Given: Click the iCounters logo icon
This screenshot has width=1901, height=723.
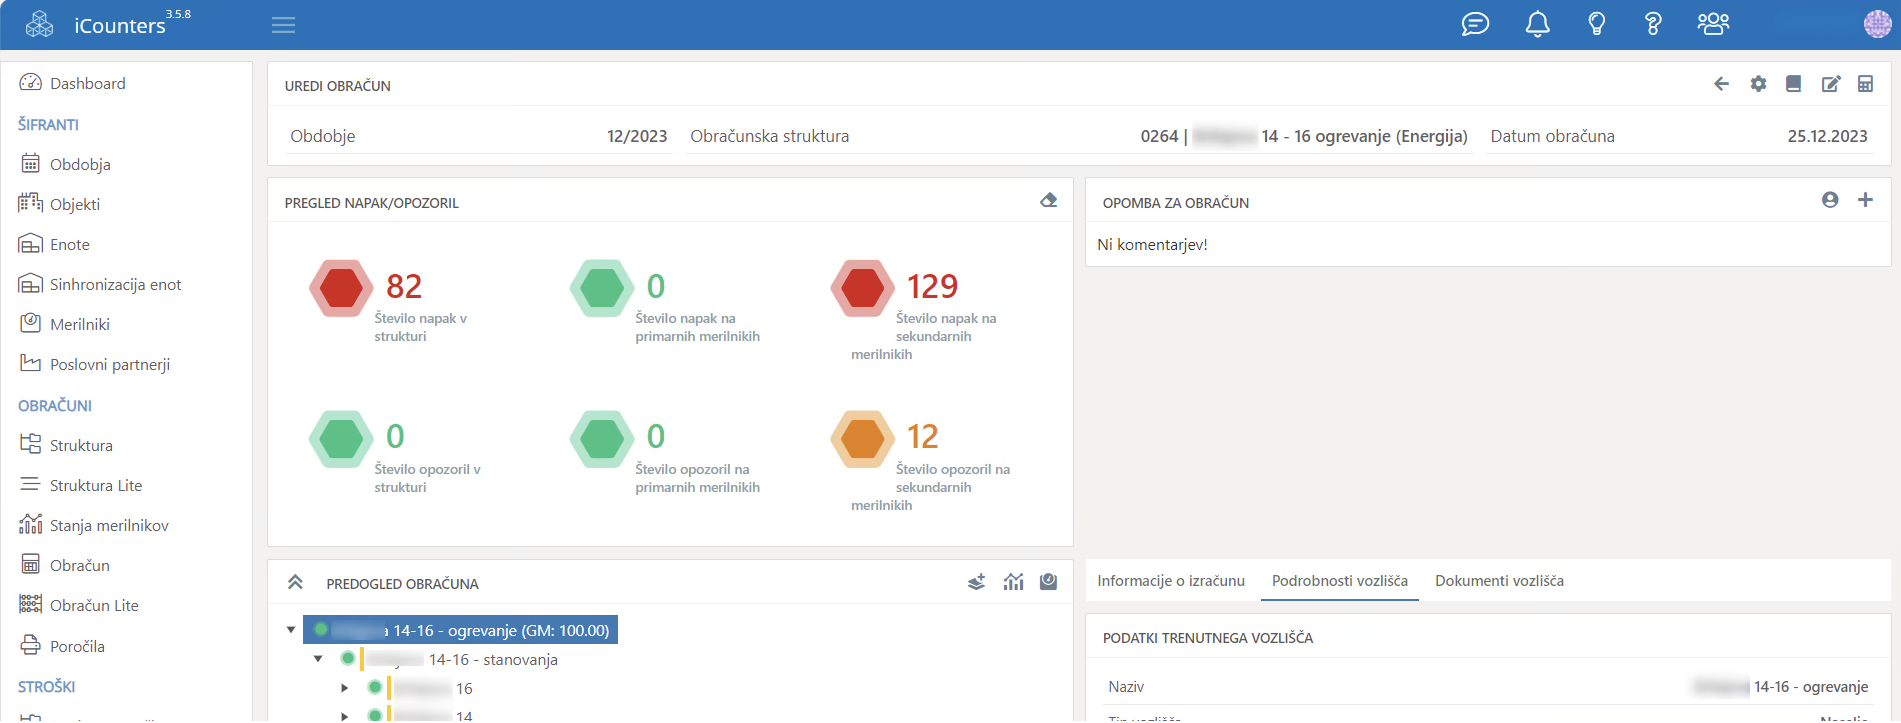Looking at the screenshot, I should coord(39,24).
